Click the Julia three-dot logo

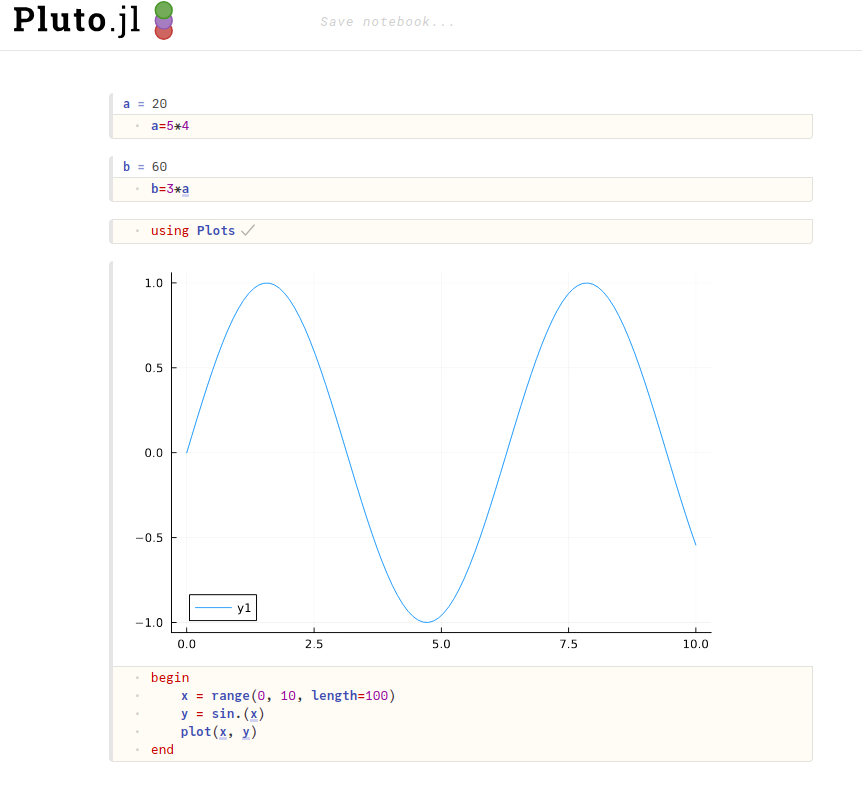pos(164,20)
